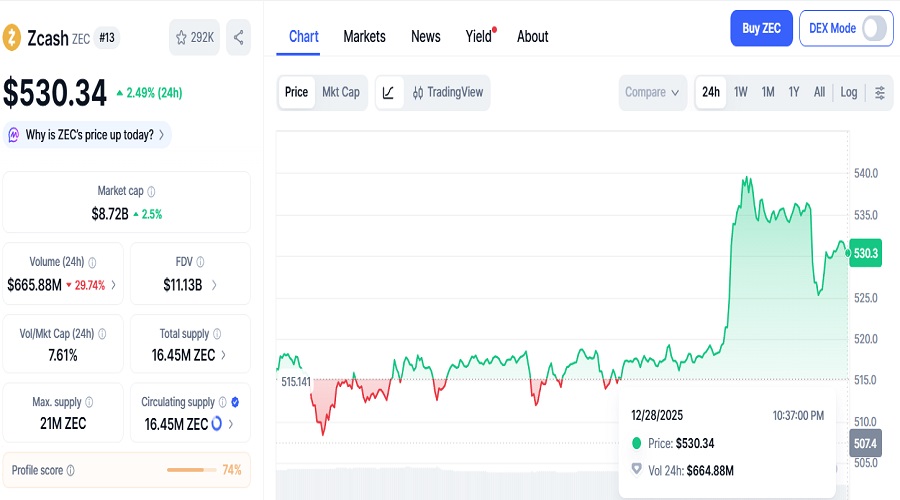This screenshot has width=900, height=500.
Task: Click the 29.74% volume change text
Action: (x=90, y=285)
